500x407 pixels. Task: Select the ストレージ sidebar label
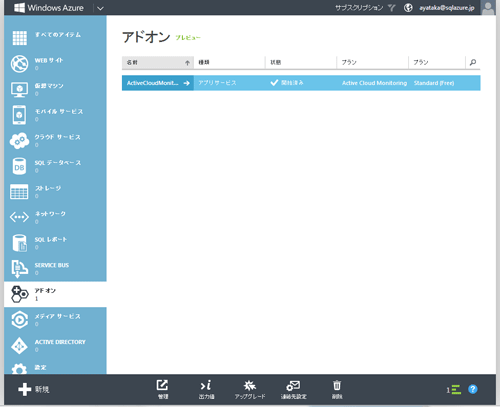click(48, 188)
